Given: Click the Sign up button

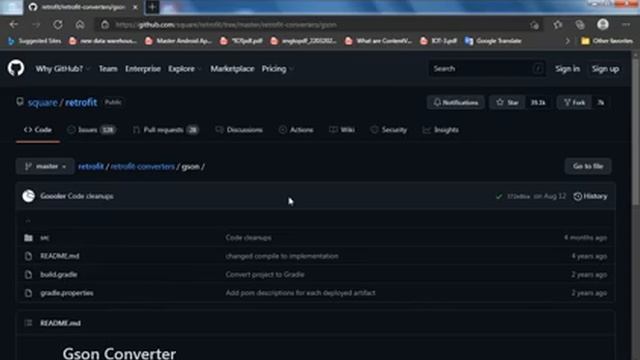Looking at the screenshot, I should (x=605, y=69).
